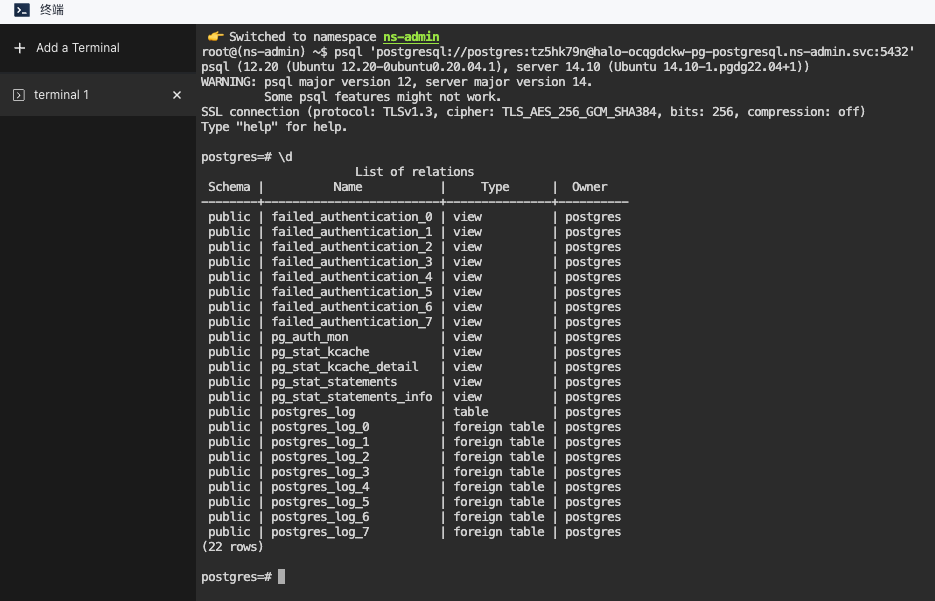Click the "(22 rows)" summary text
The width and height of the screenshot is (935, 601).
(x=232, y=546)
